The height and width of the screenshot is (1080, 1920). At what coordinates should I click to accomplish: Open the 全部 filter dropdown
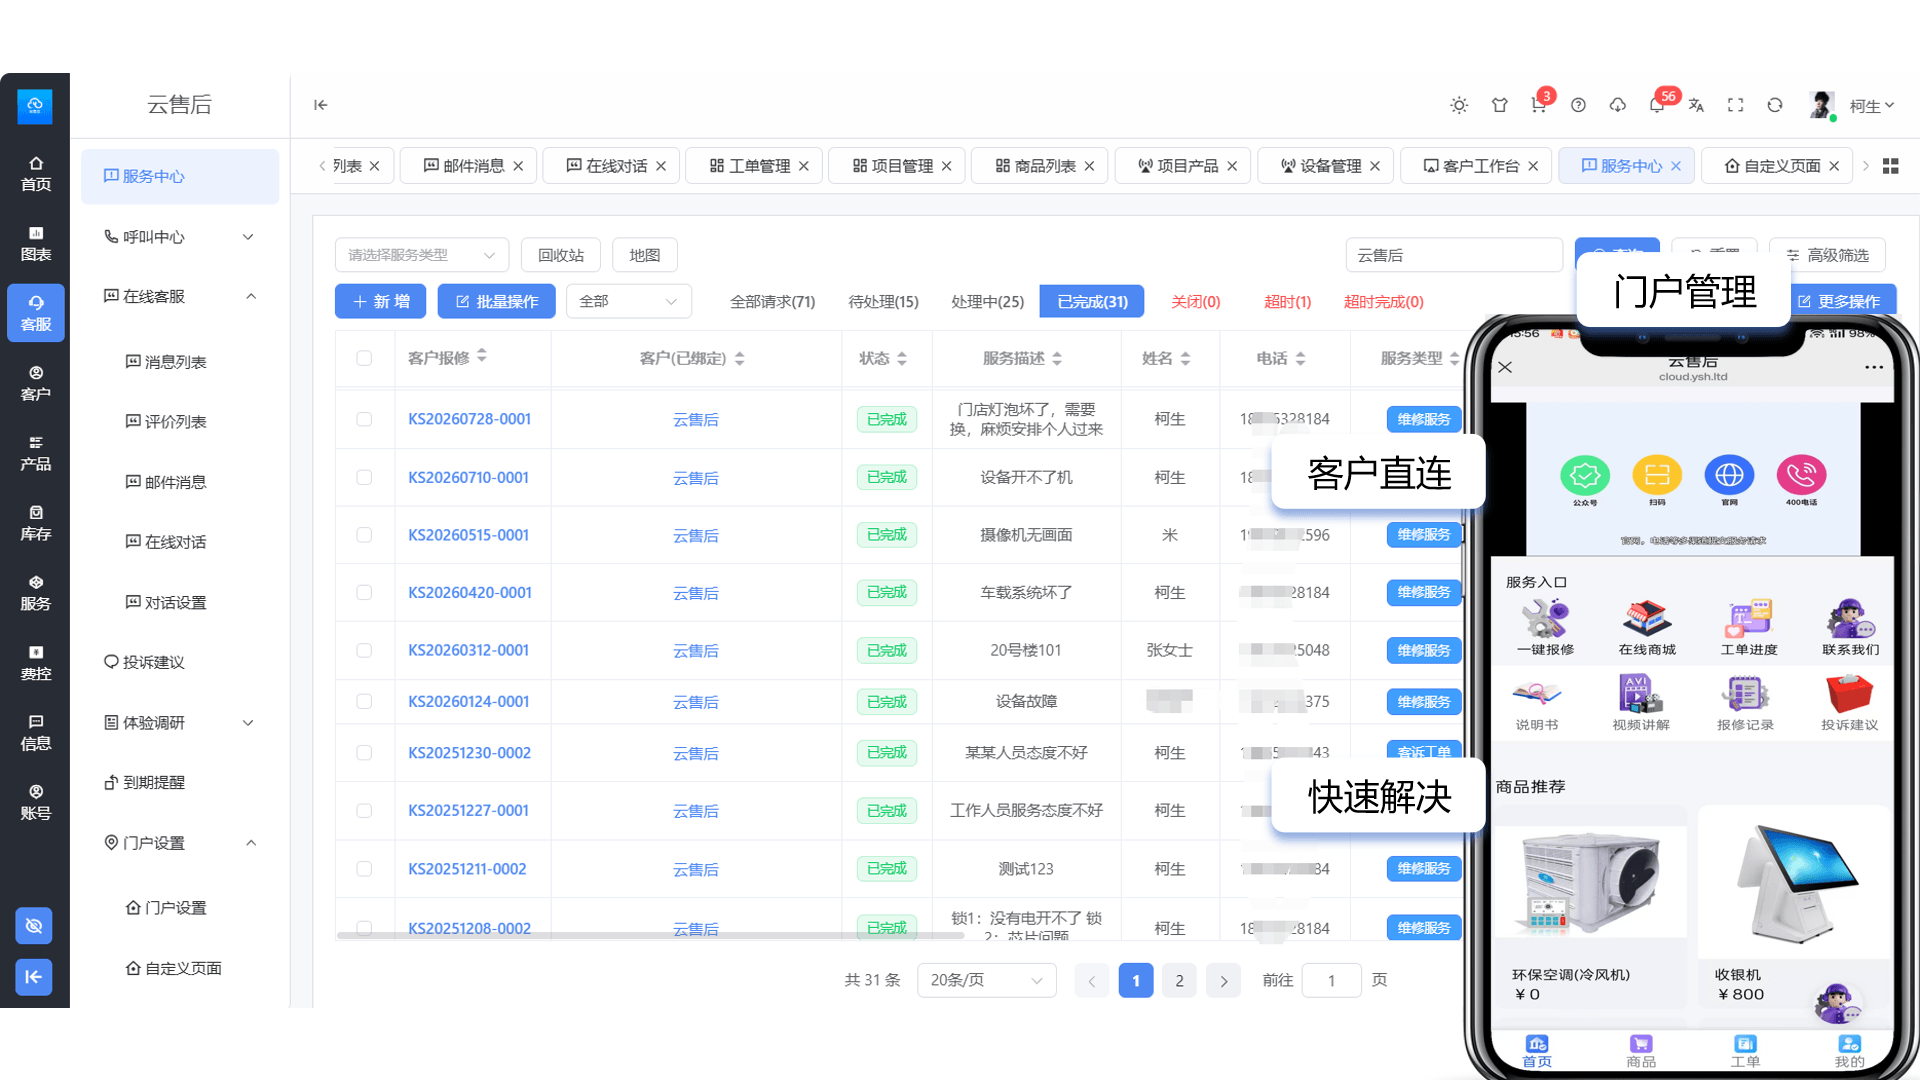click(x=629, y=301)
